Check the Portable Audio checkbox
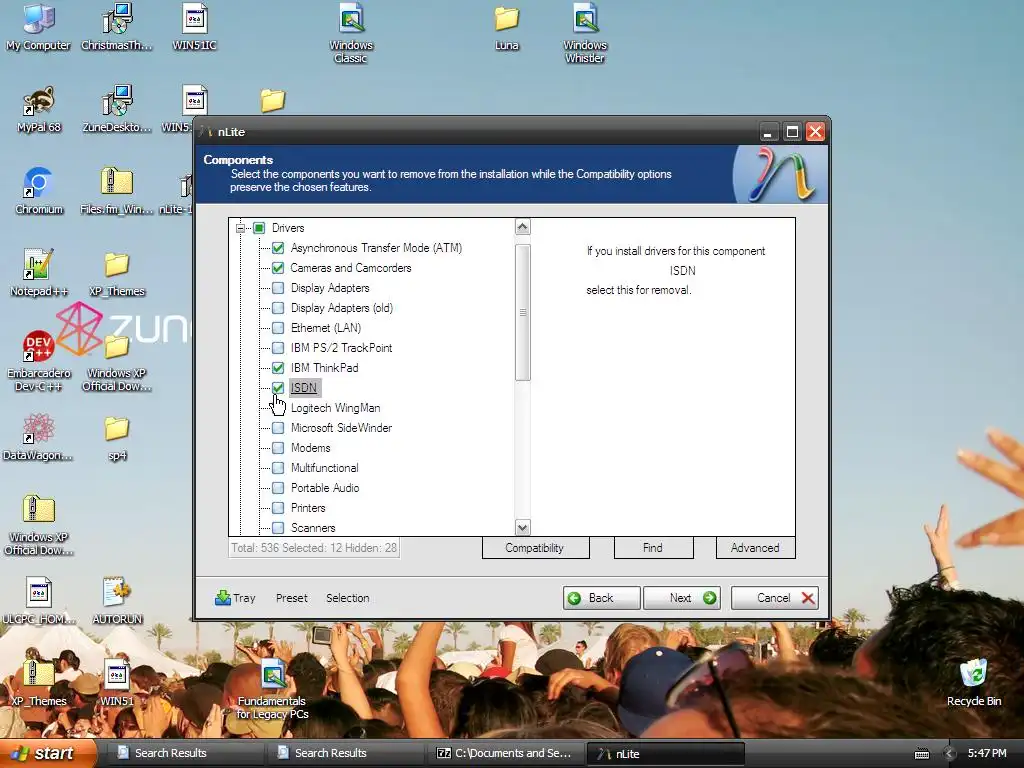 (x=278, y=488)
